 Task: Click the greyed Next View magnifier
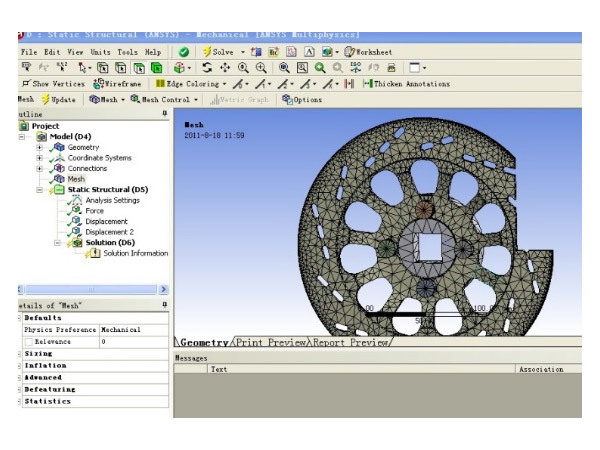coord(338,68)
